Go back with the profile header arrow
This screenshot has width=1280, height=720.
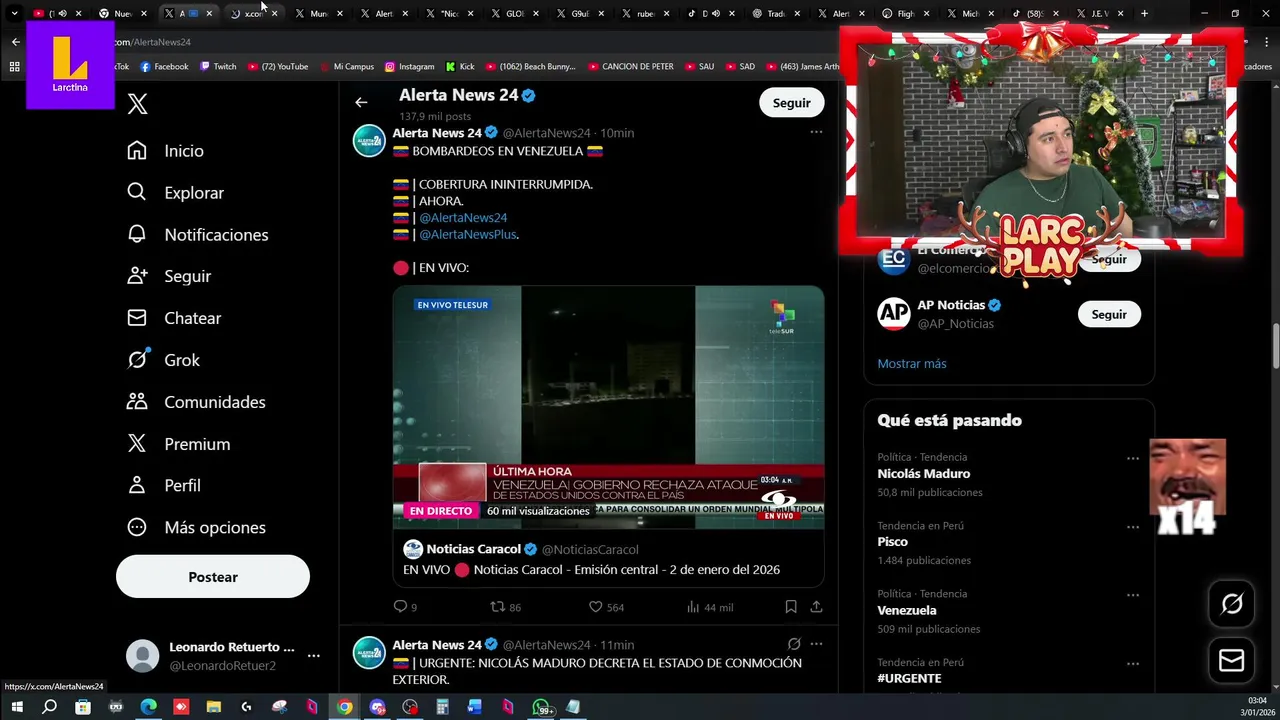tap(361, 102)
